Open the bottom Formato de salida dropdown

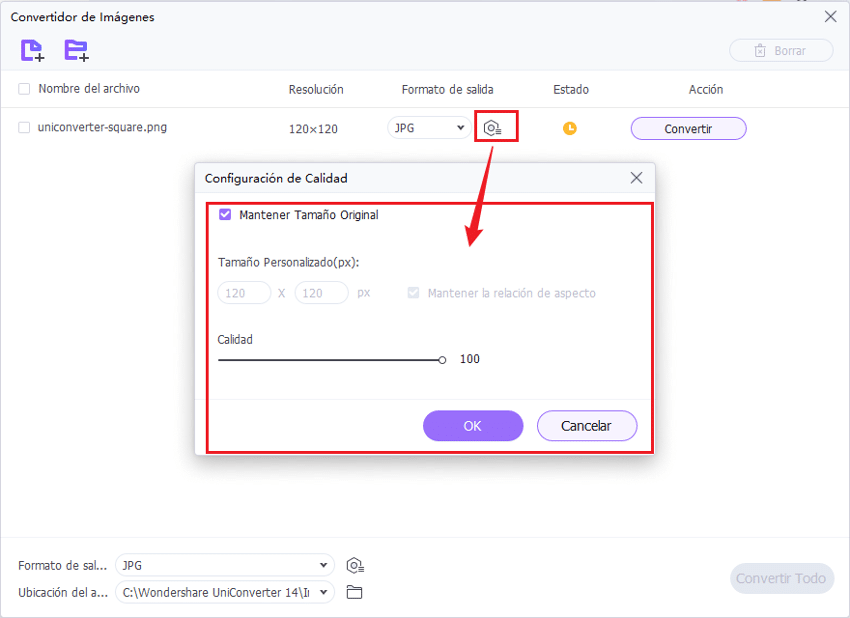[x=223, y=565]
